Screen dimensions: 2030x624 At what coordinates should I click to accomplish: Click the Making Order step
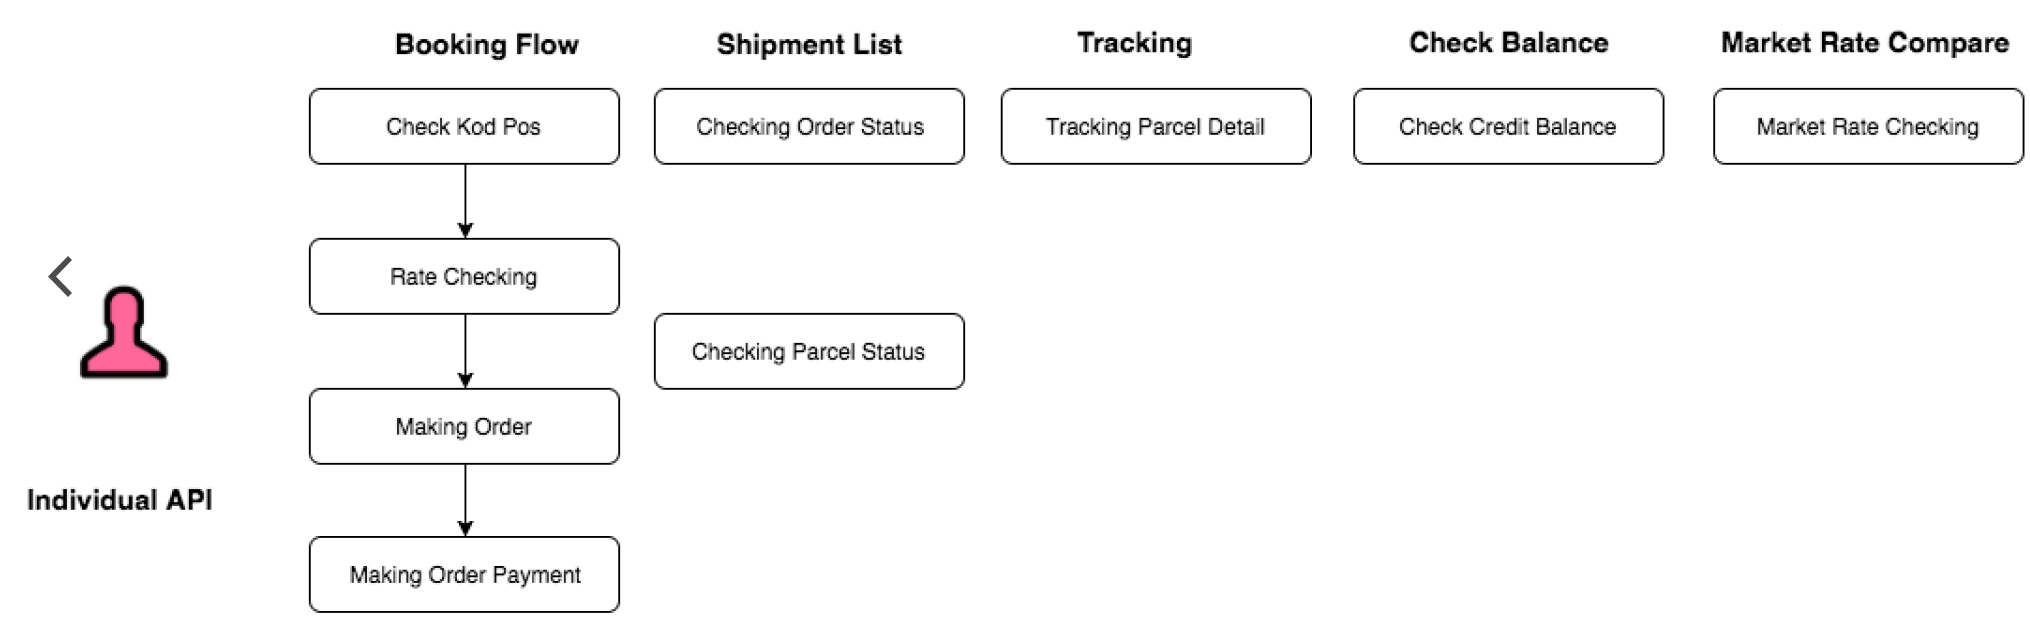point(464,426)
